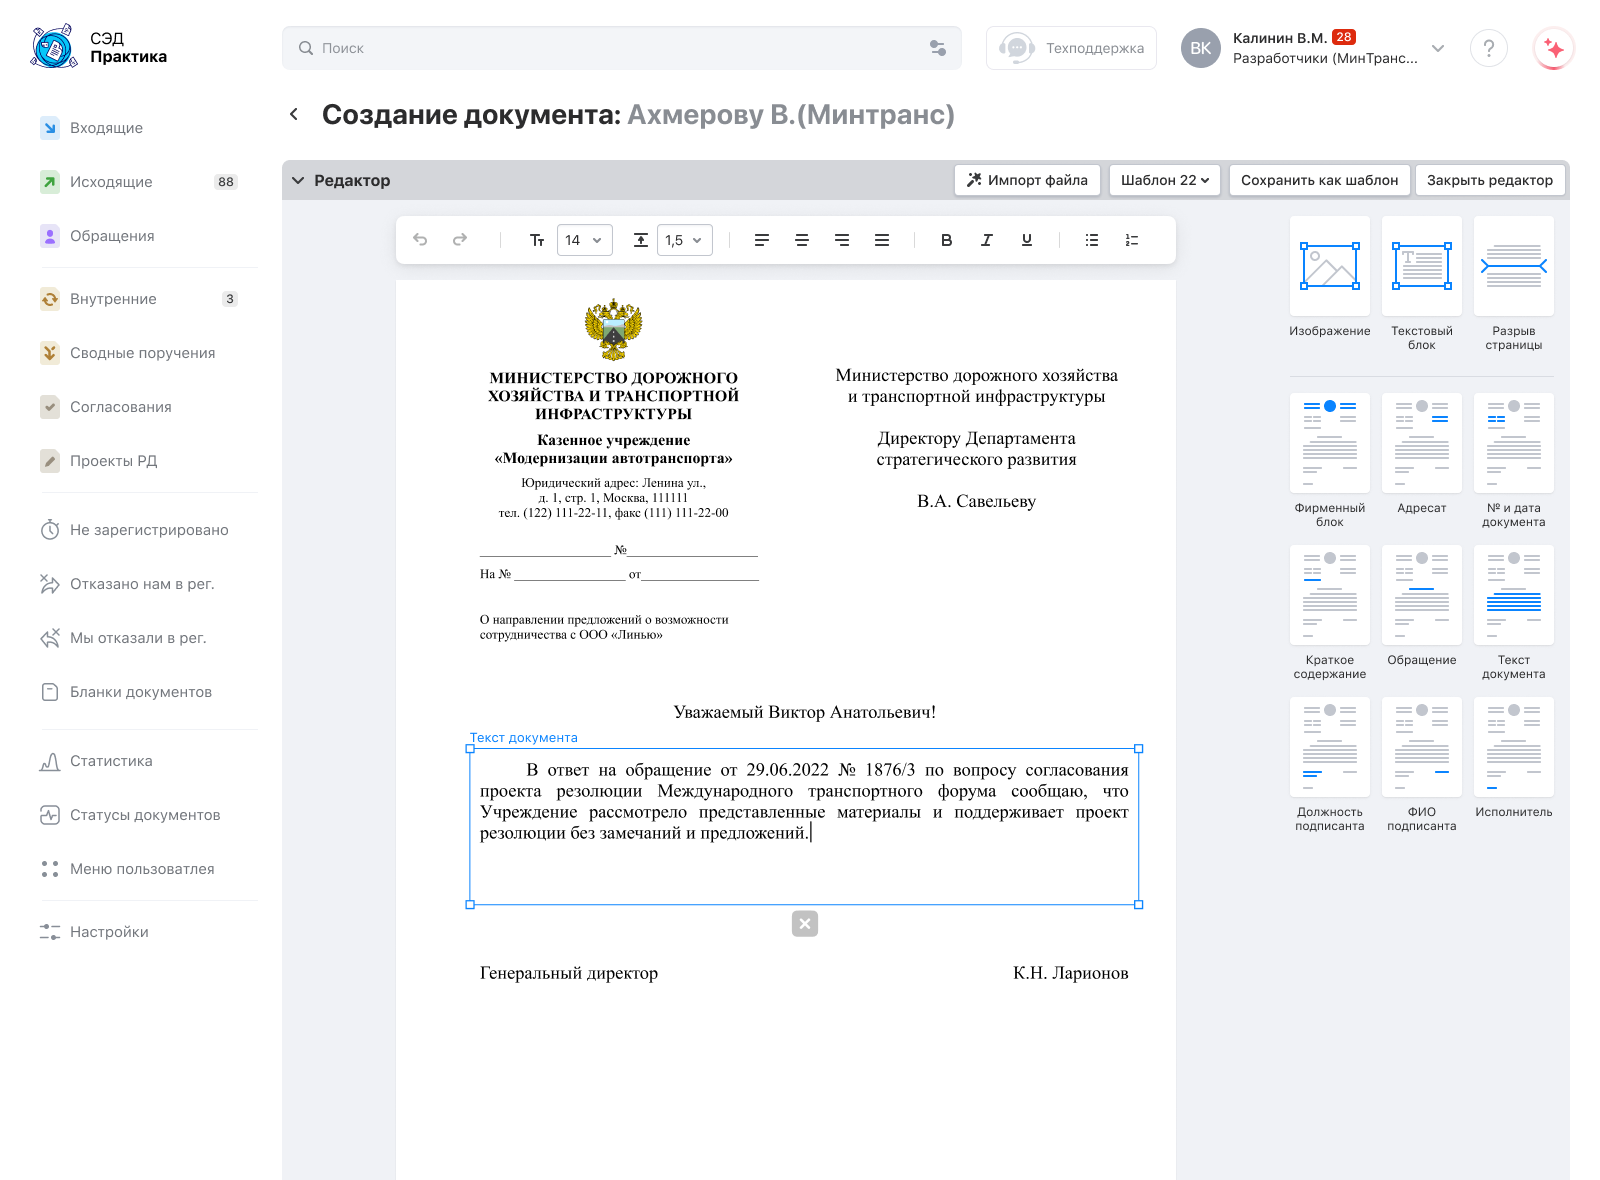This screenshot has height=1180, width=1600.
Task: Click the undo arrow in editor toolbar
Action: tap(420, 240)
